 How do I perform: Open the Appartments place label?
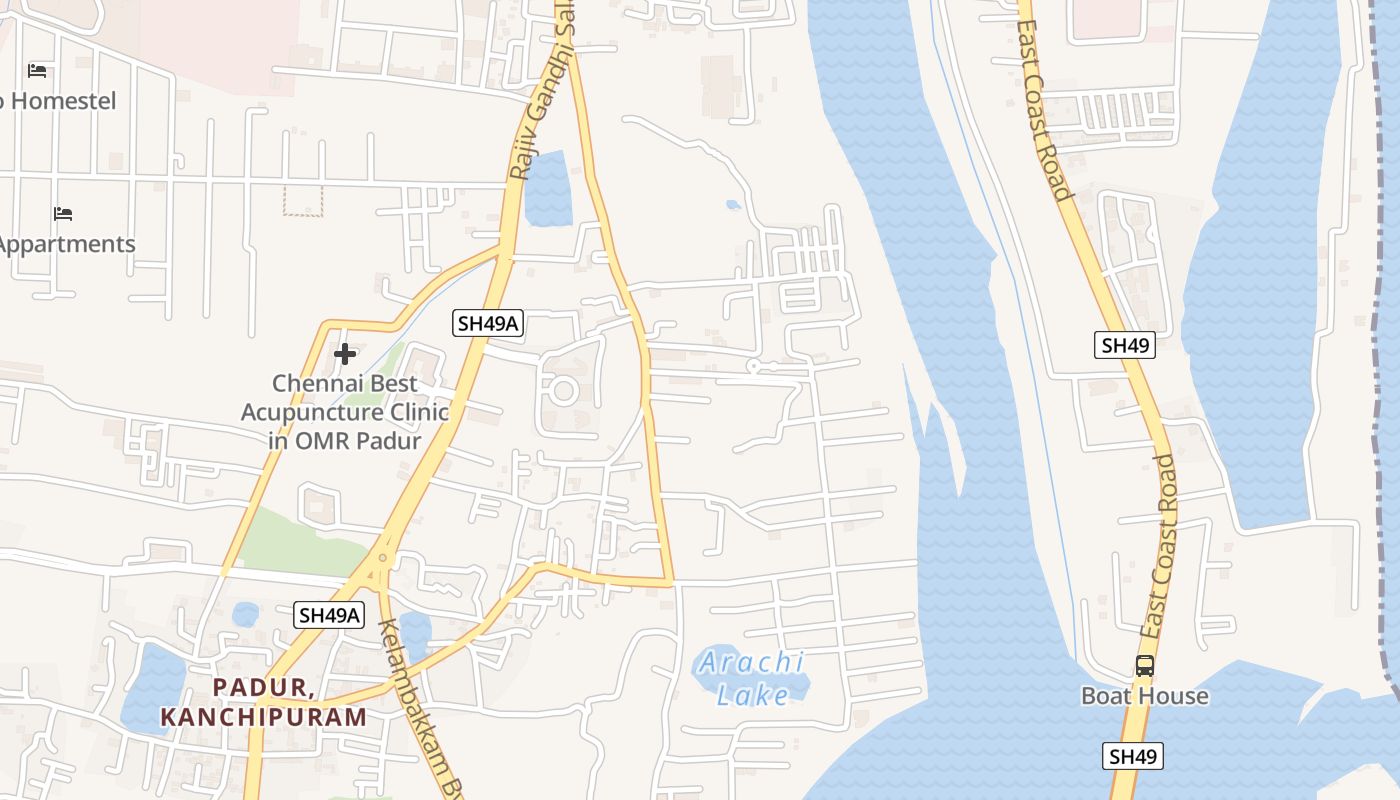67,244
